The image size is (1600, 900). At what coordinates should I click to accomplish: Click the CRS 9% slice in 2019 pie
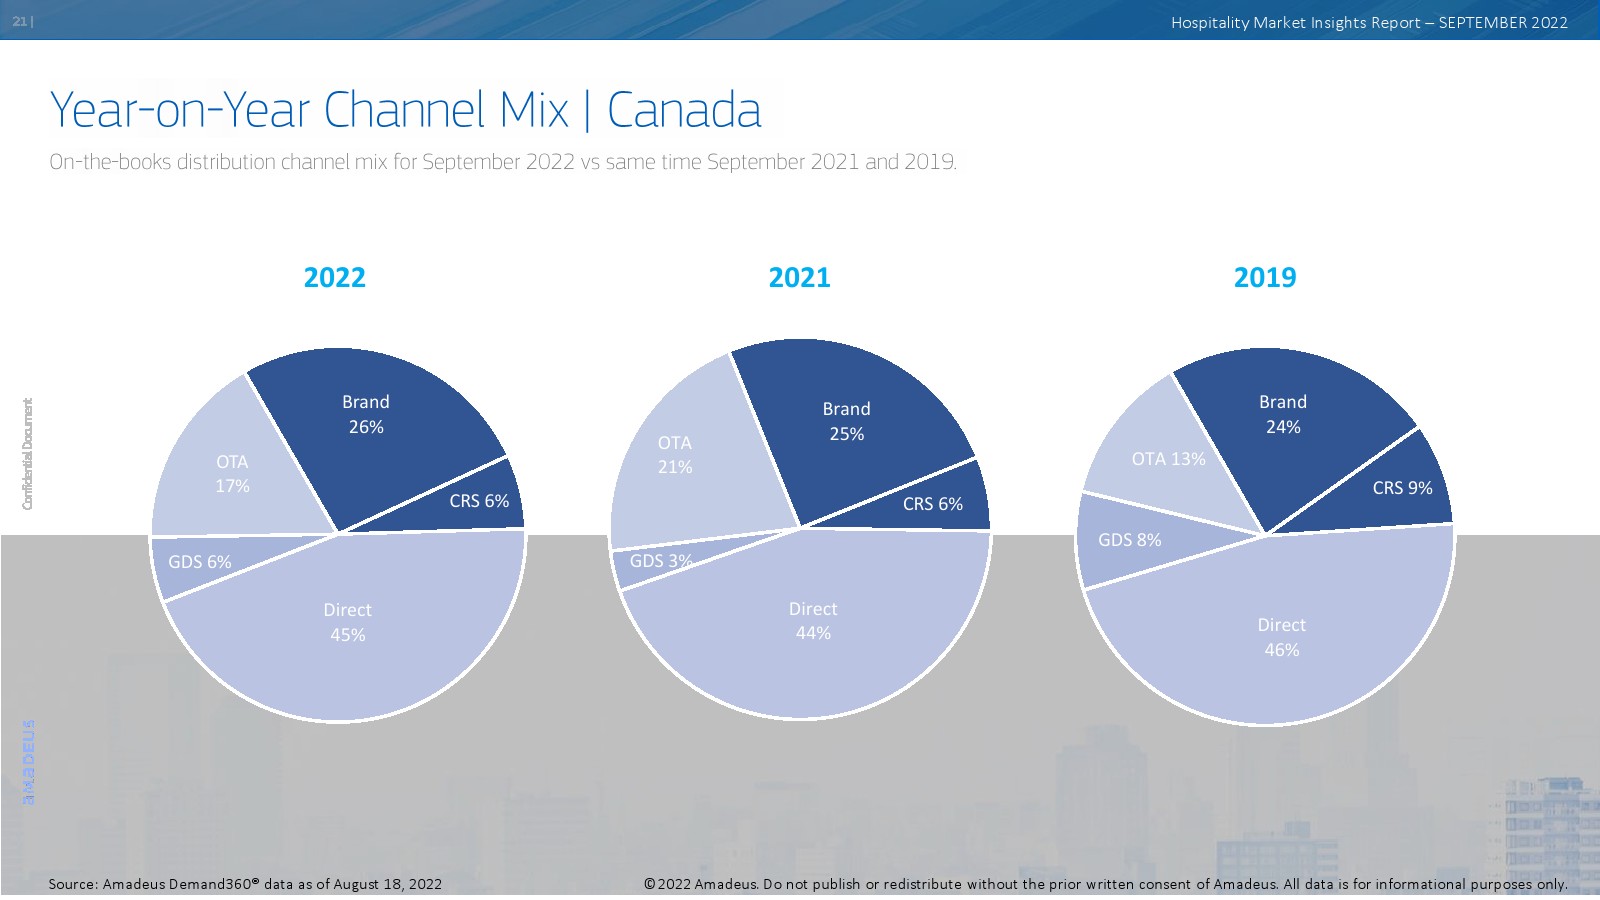click(1400, 489)
